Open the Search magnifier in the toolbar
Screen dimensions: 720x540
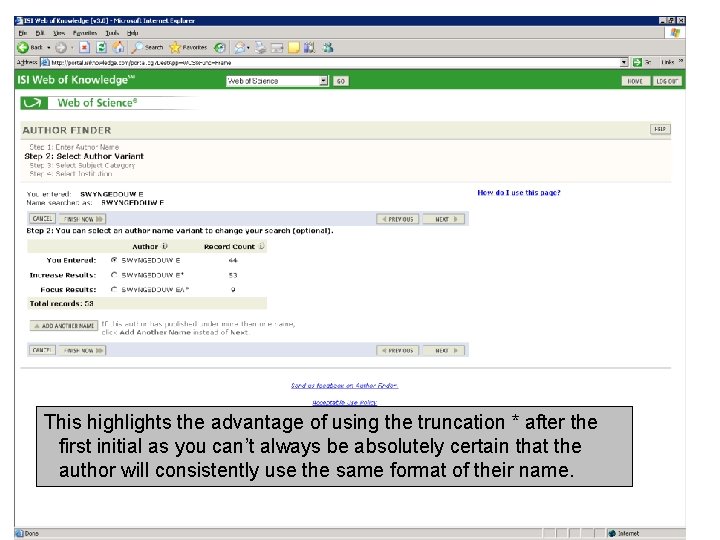147,47
